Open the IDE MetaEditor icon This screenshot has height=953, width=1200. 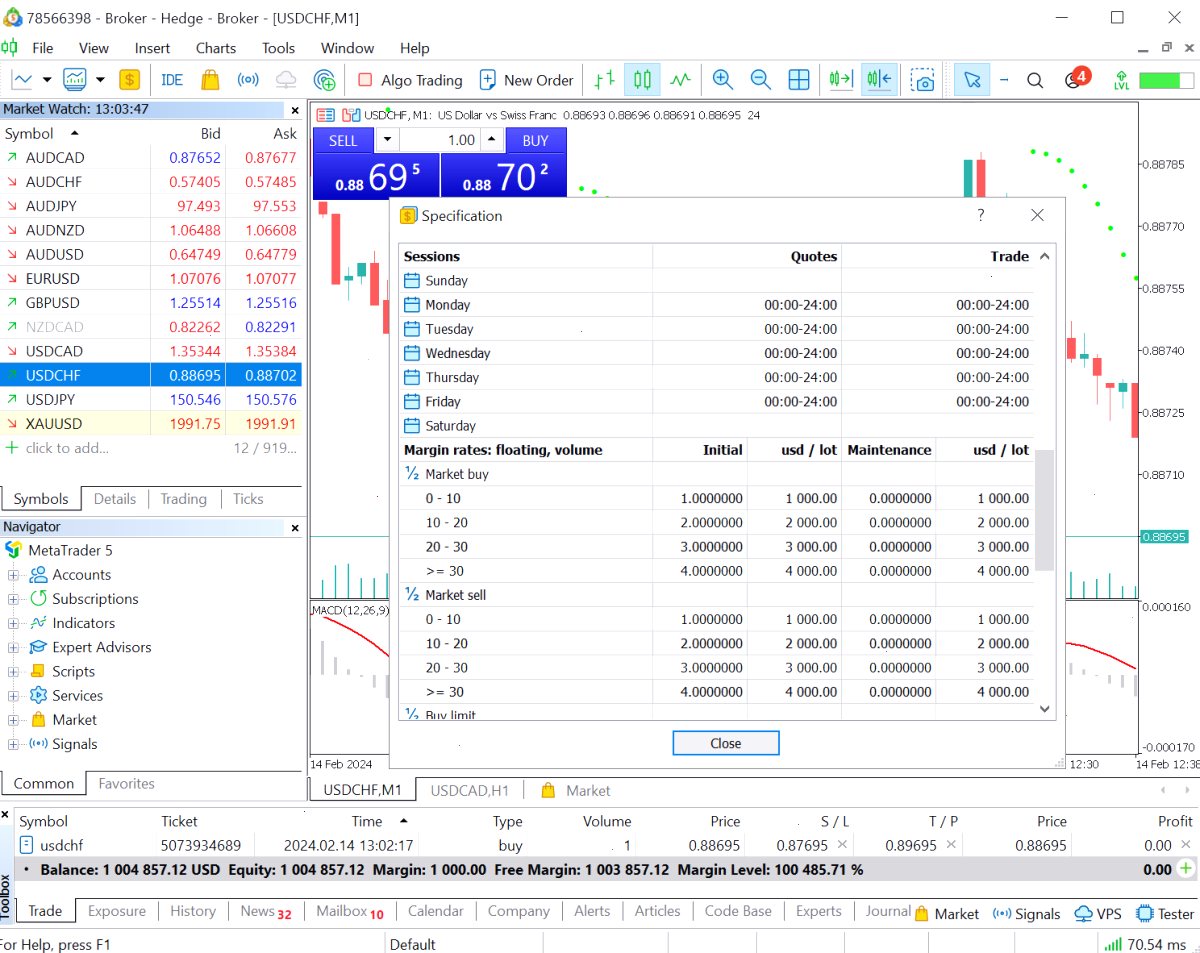pyautogui.click(x=172, y=80)
